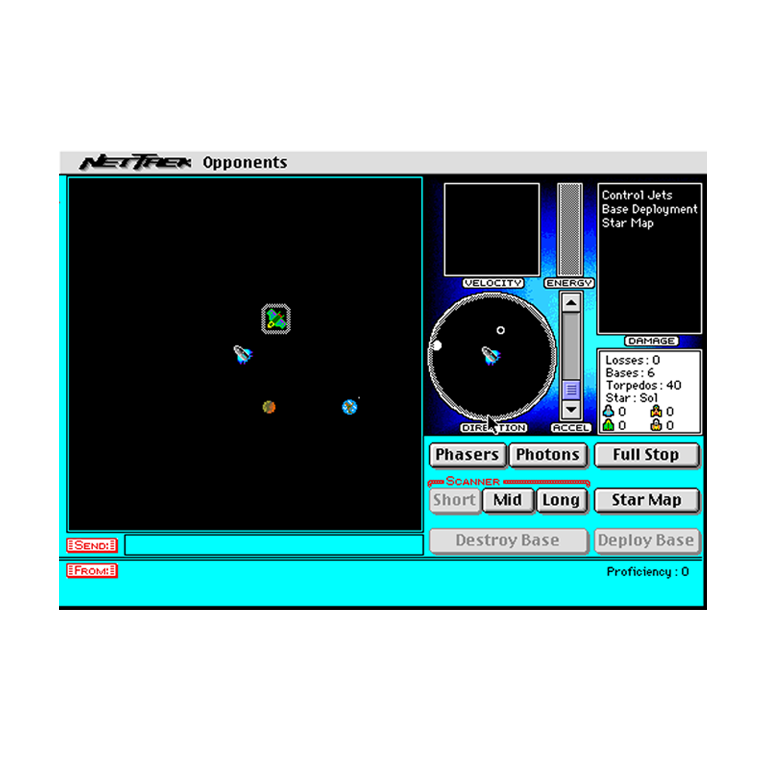This screenshot has height=760, width=760.
Task: Click the ACCEL label
Action: pyautogui.click(x=570, y=428)
